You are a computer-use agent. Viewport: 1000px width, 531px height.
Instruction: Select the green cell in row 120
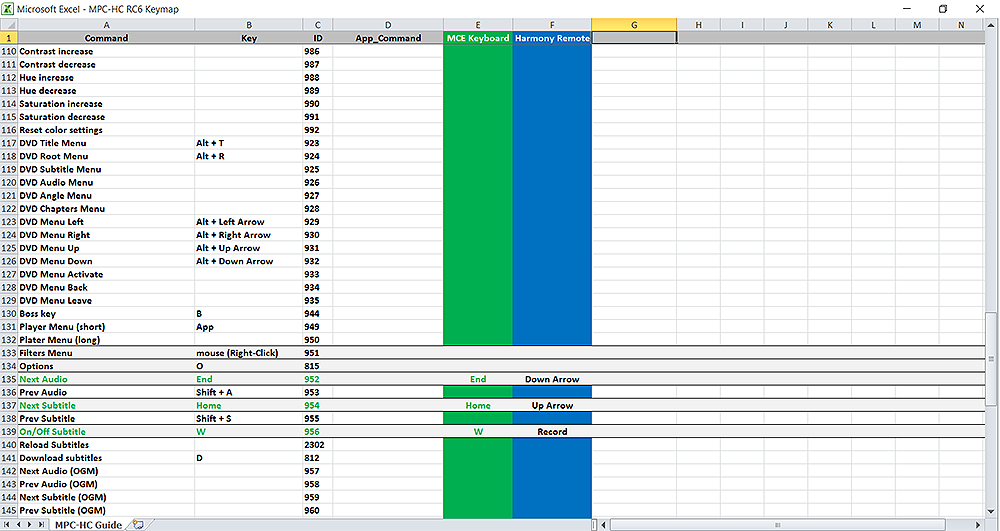pyautogui.click(x=478, y=182)
